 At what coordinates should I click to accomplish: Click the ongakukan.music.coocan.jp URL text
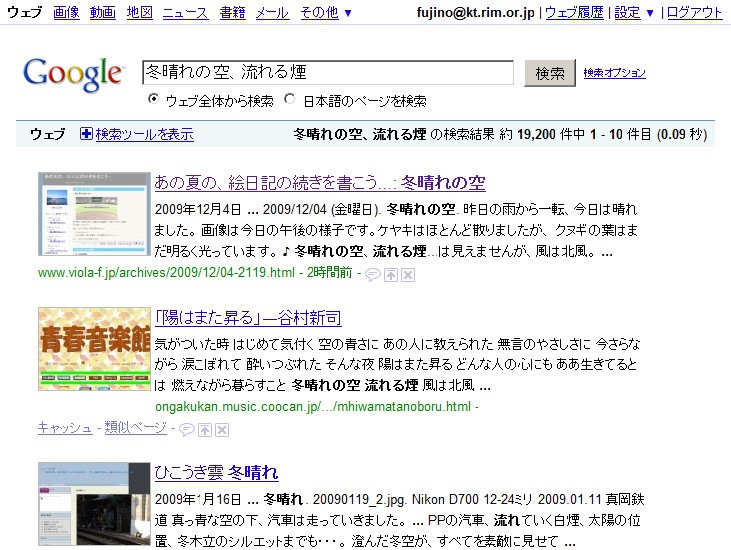(x=313, y=407)
